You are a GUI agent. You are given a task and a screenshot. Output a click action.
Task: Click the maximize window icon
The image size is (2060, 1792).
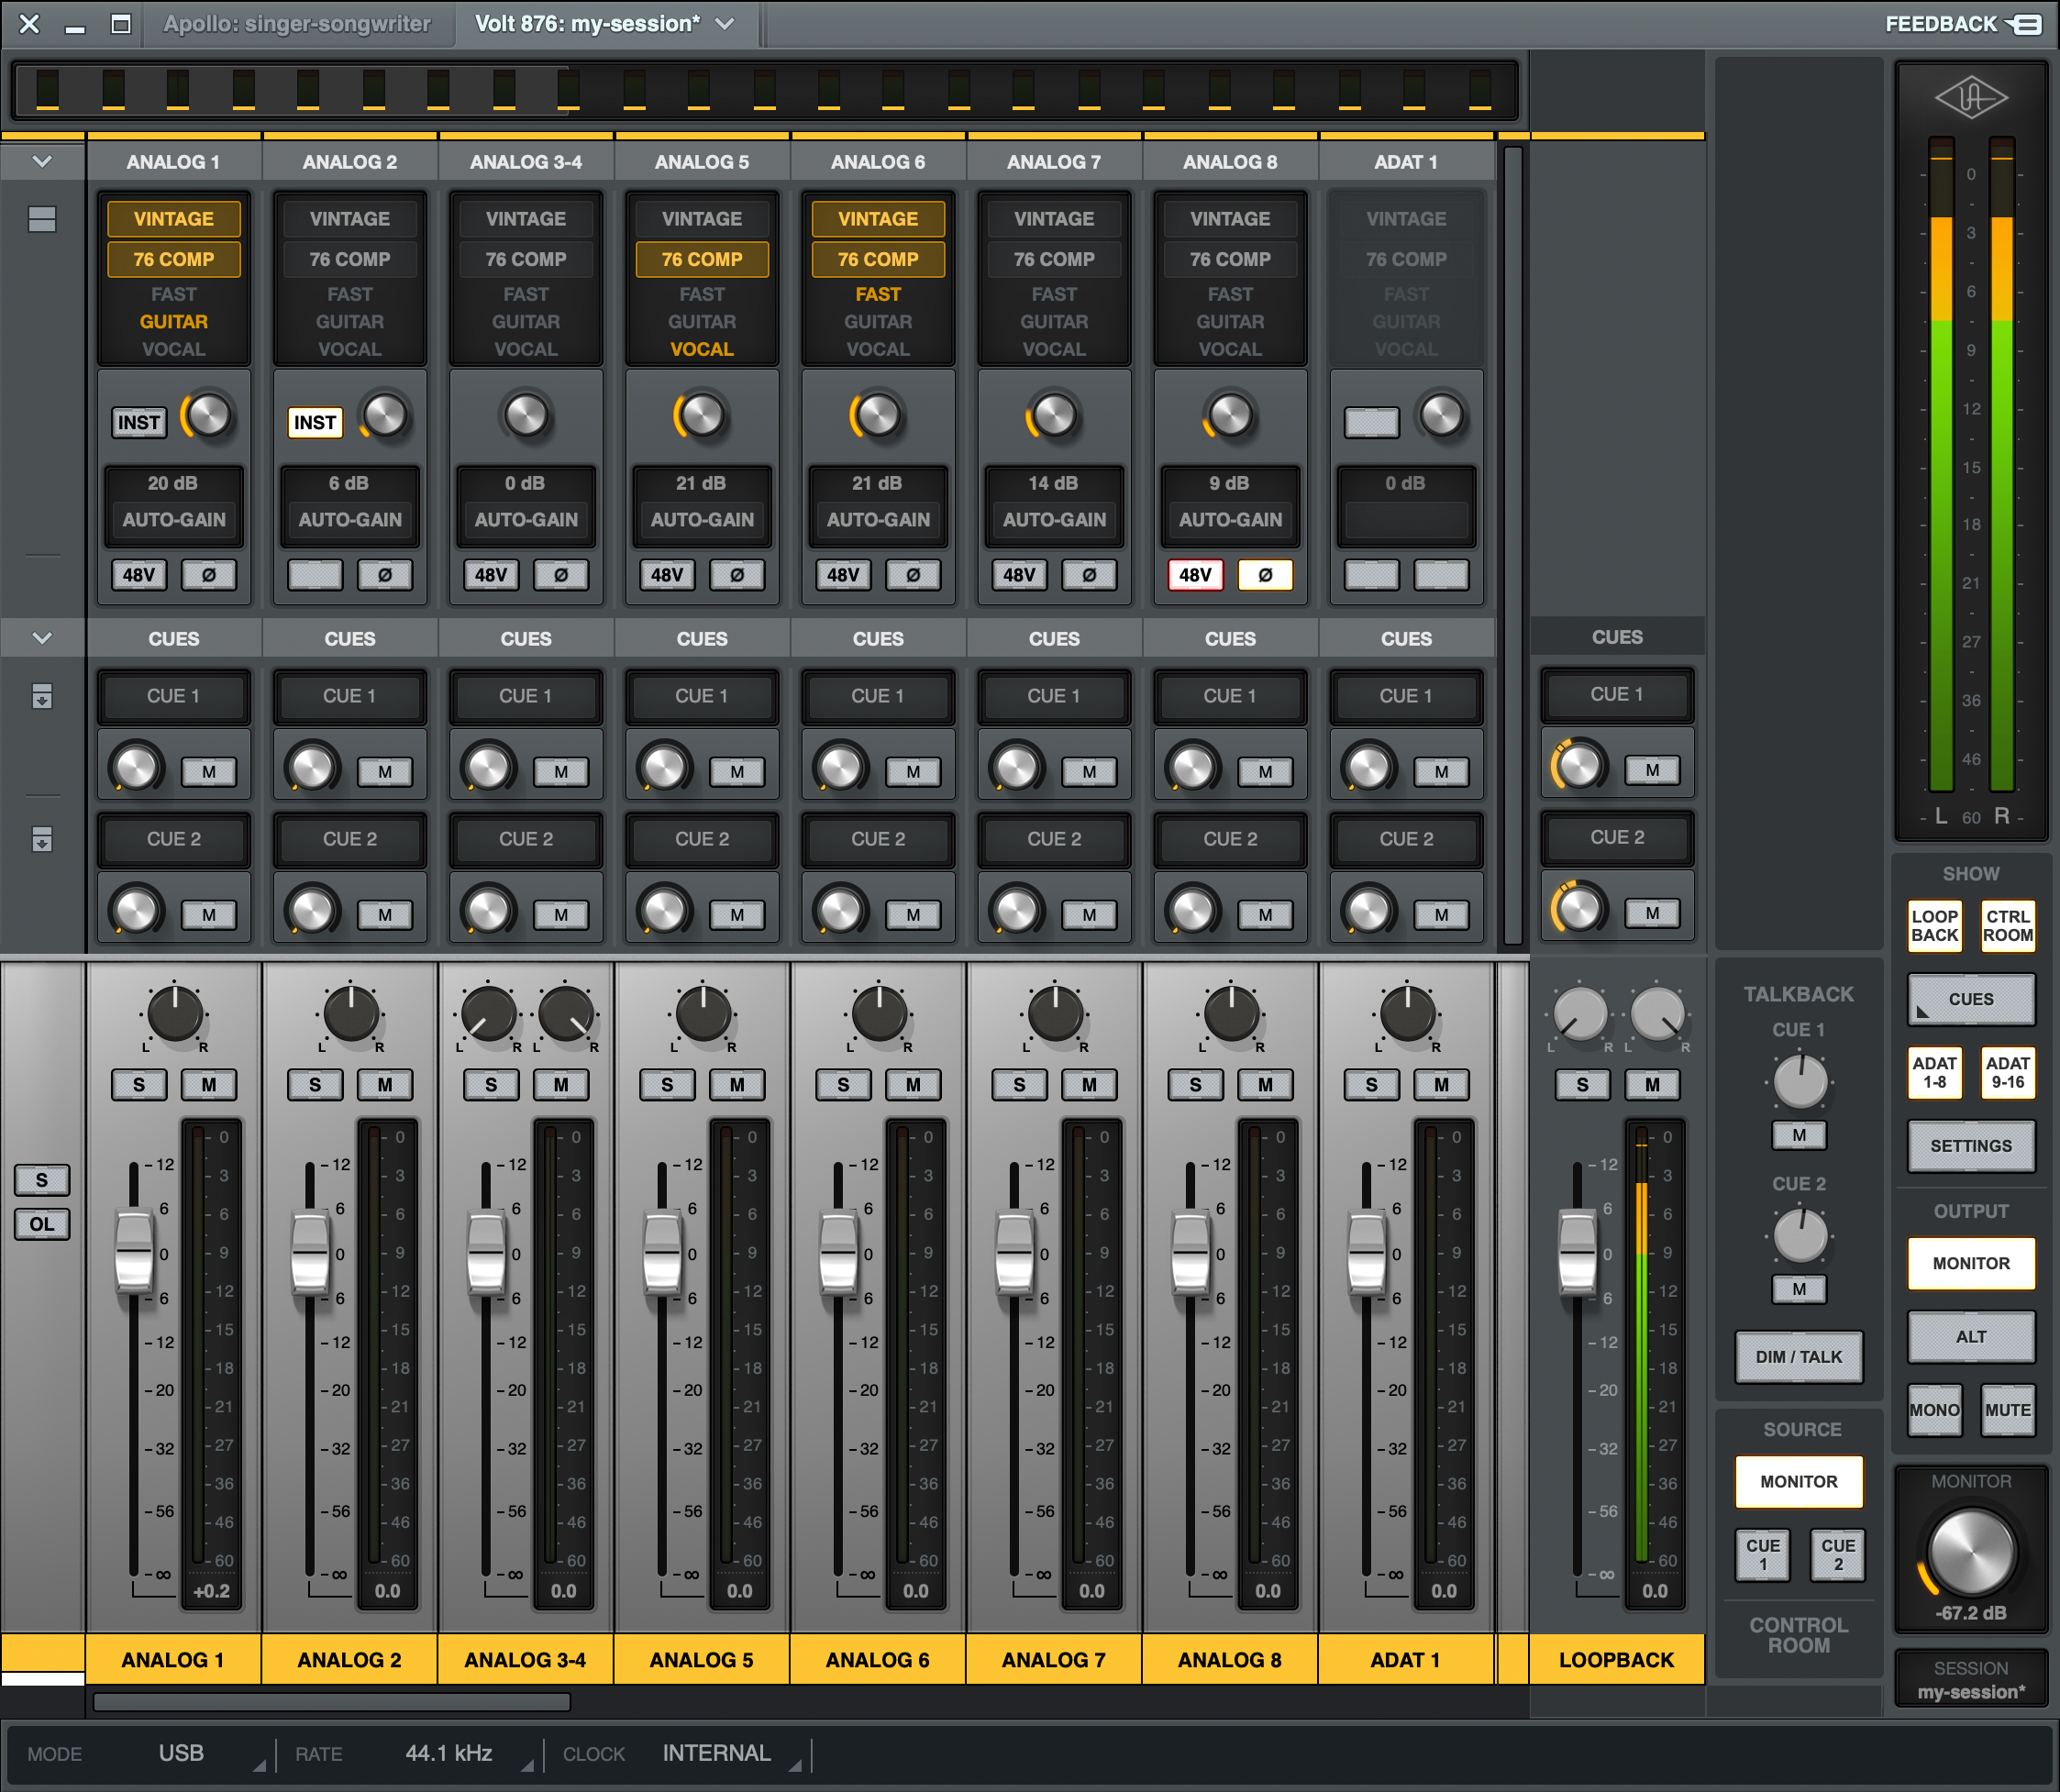pyautogui.click(x=121, y=24)
